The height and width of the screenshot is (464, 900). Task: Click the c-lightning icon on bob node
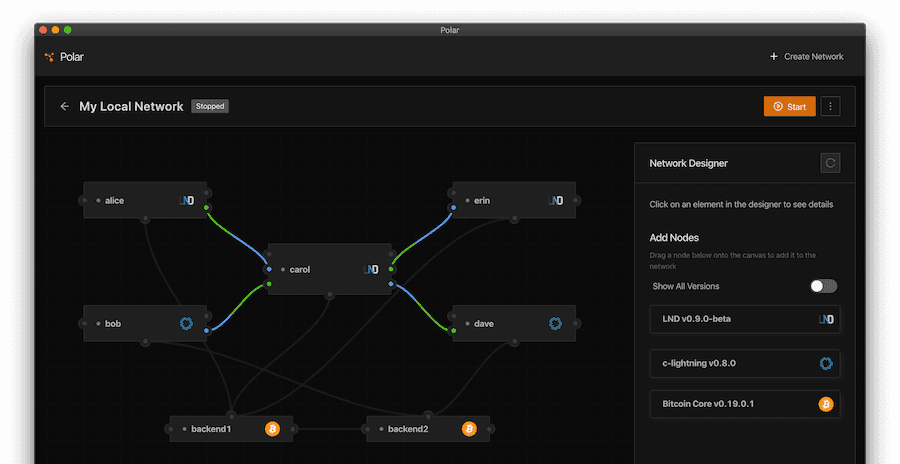(x=187, y=323)
